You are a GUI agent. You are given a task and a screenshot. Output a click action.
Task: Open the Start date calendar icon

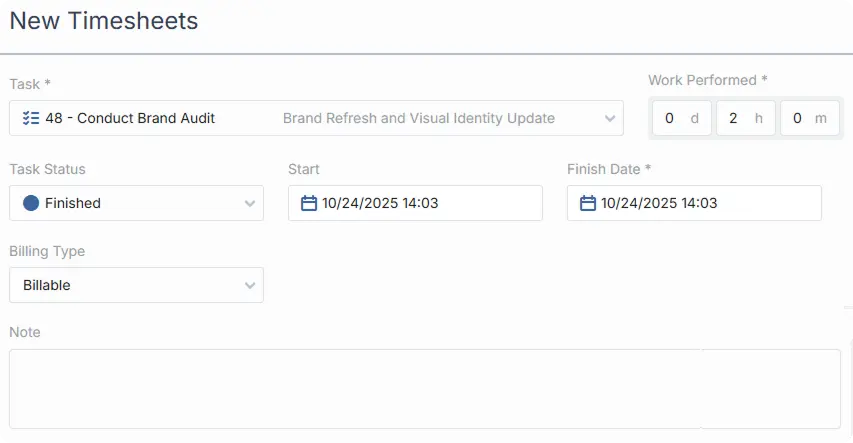(309, 203)
